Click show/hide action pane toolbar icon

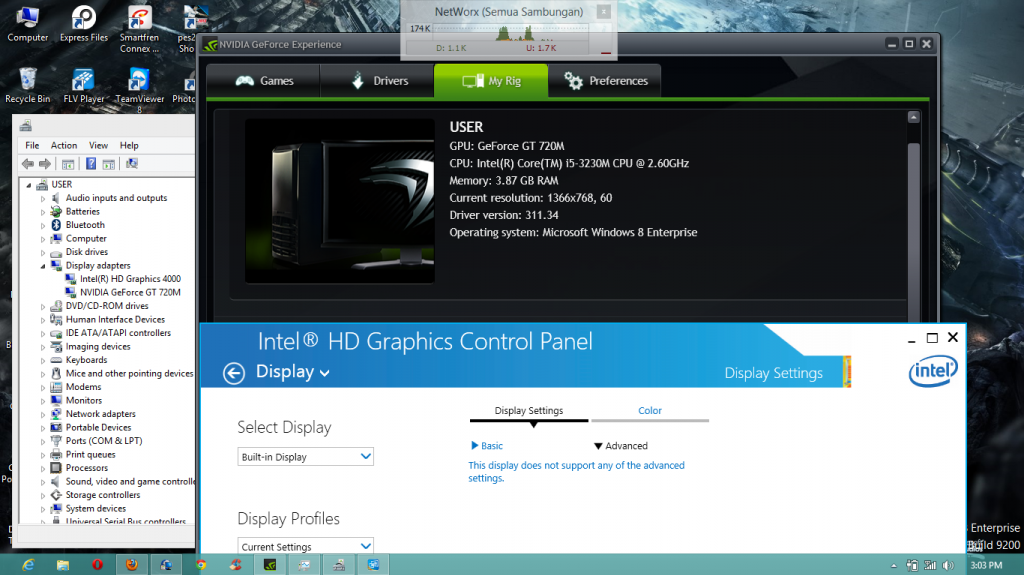[x=108, y=164]
